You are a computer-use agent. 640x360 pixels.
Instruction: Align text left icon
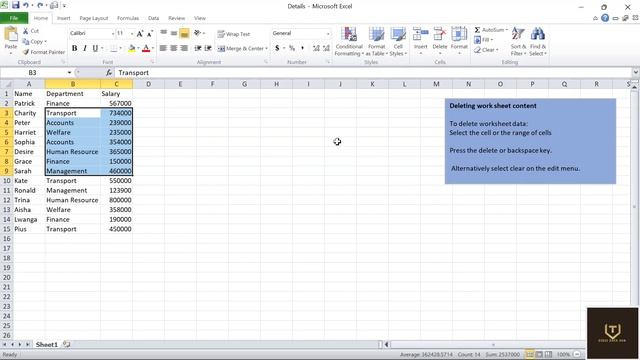pos(163,49)
